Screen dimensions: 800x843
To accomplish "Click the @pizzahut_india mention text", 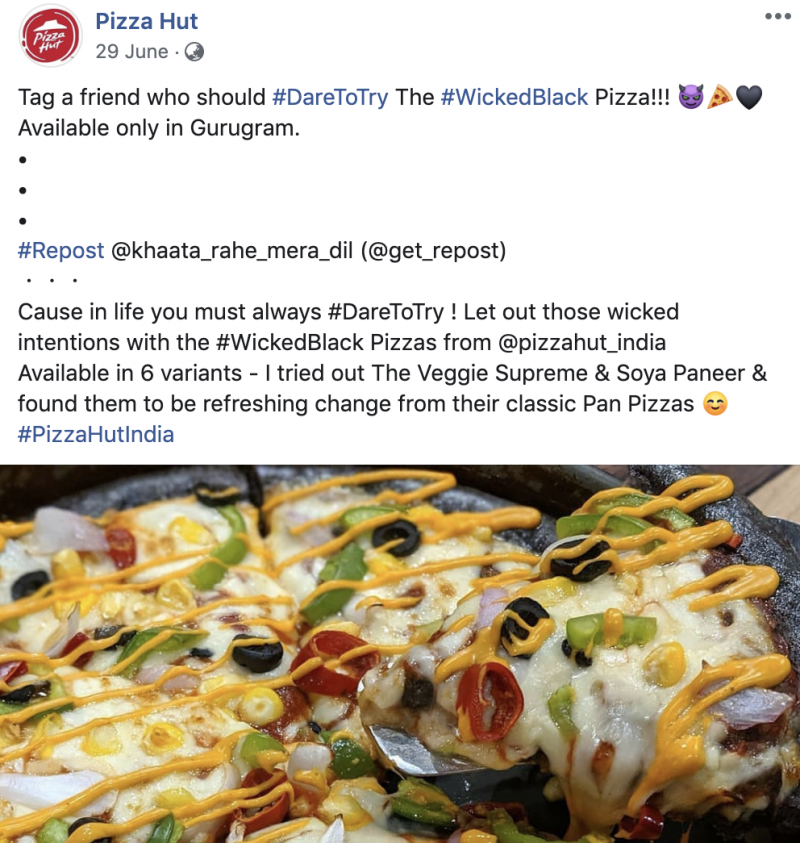I will tap(582, 342).
